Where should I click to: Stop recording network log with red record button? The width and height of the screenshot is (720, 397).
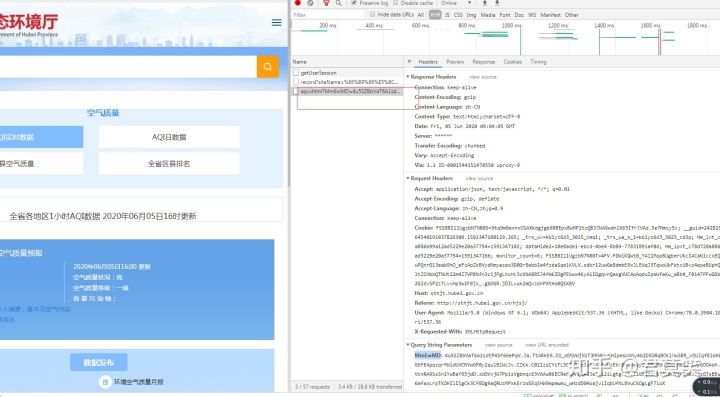point(298,3)
